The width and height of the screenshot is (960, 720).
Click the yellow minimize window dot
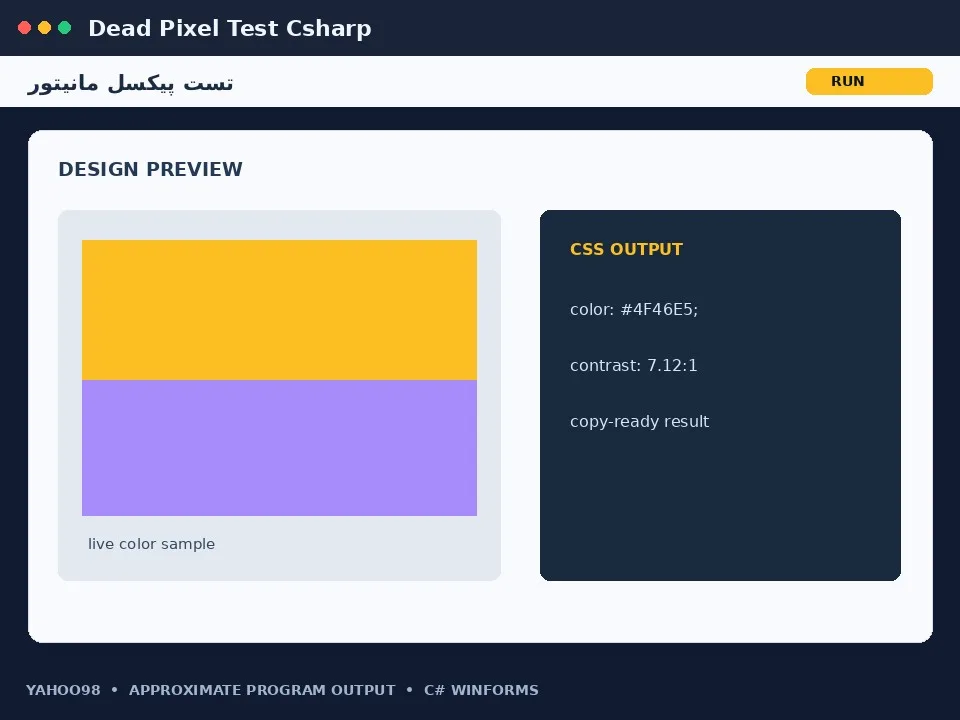tap(44, 28)
